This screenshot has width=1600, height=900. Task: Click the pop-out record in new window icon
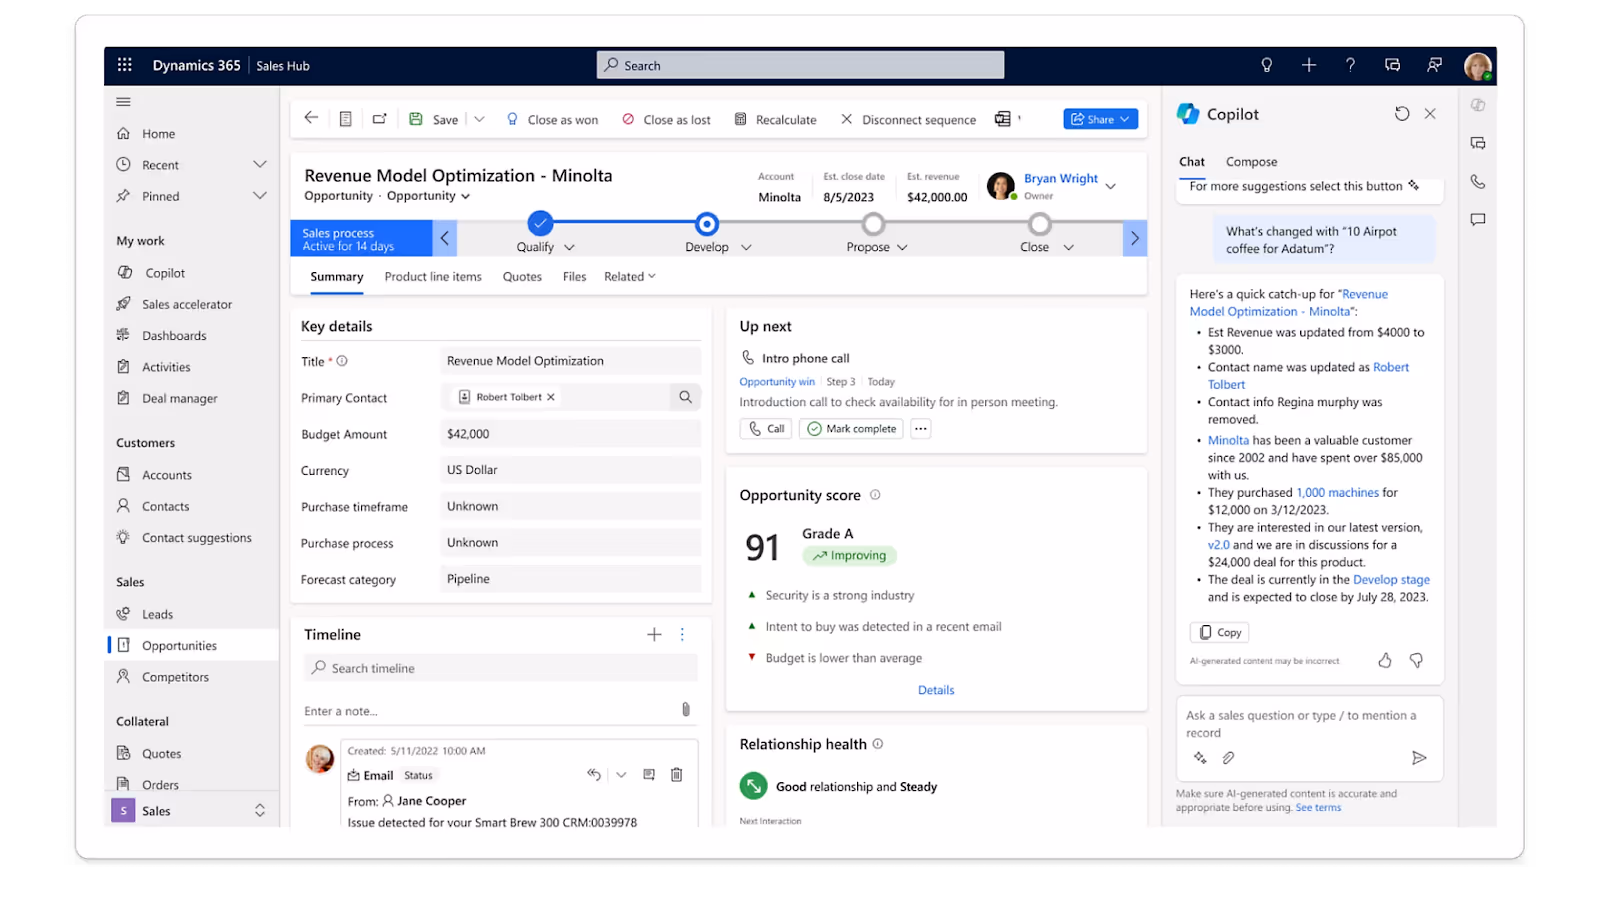click(x=379, y=119)
